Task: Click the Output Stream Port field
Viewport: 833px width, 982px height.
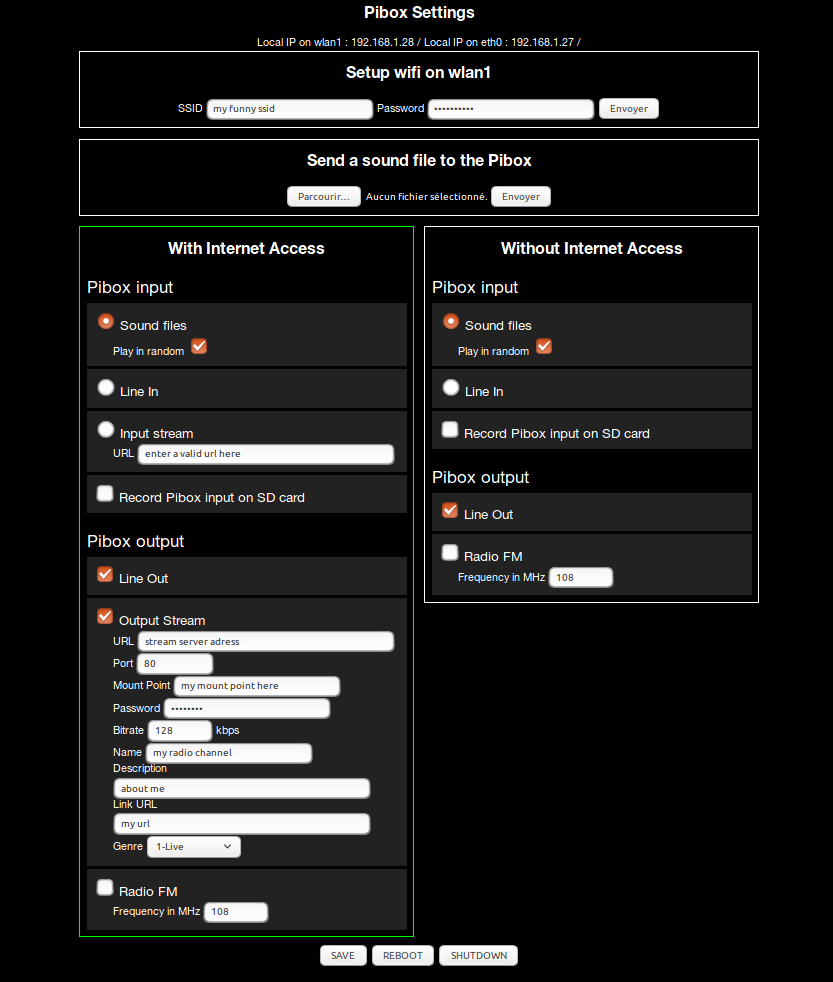Action: click(x=175, y=664)
